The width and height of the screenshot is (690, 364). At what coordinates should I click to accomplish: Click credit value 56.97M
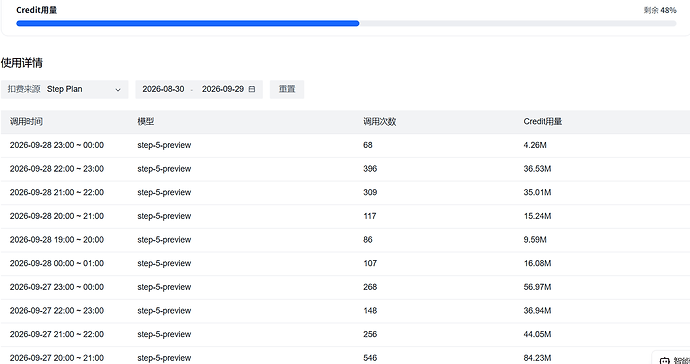tap(537, 287)
